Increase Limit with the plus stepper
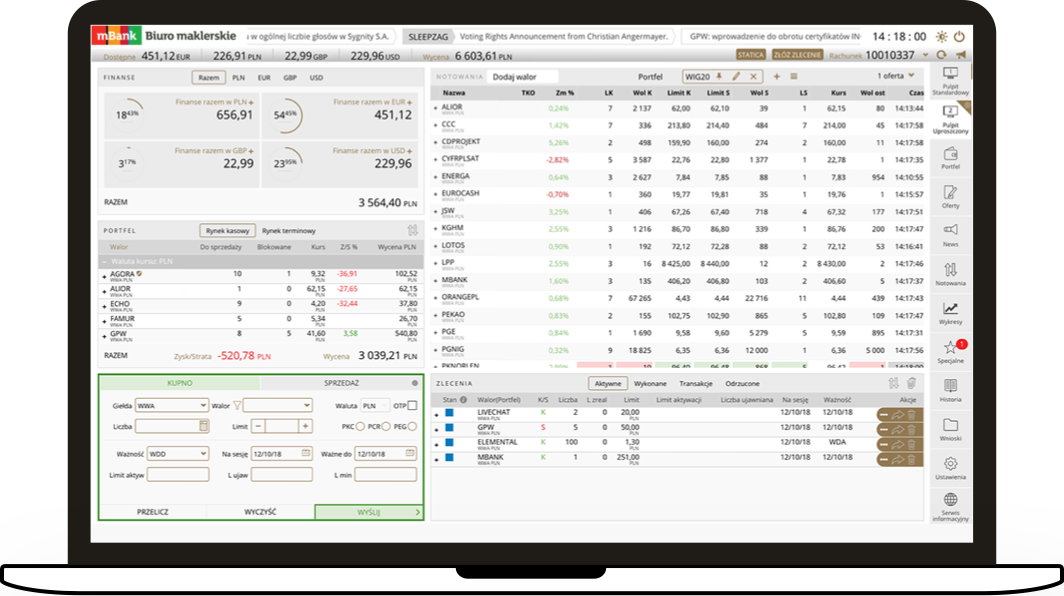The width and height of the screenshot is (1064, 596). [x=305, y=426]
